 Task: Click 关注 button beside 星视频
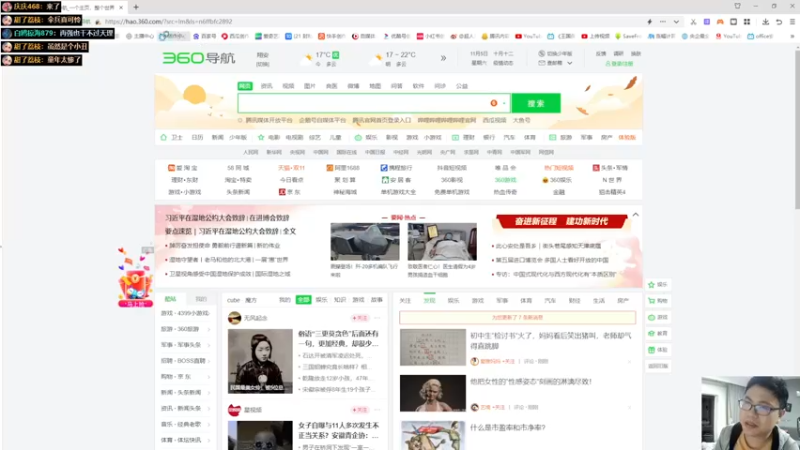[360, 410]
